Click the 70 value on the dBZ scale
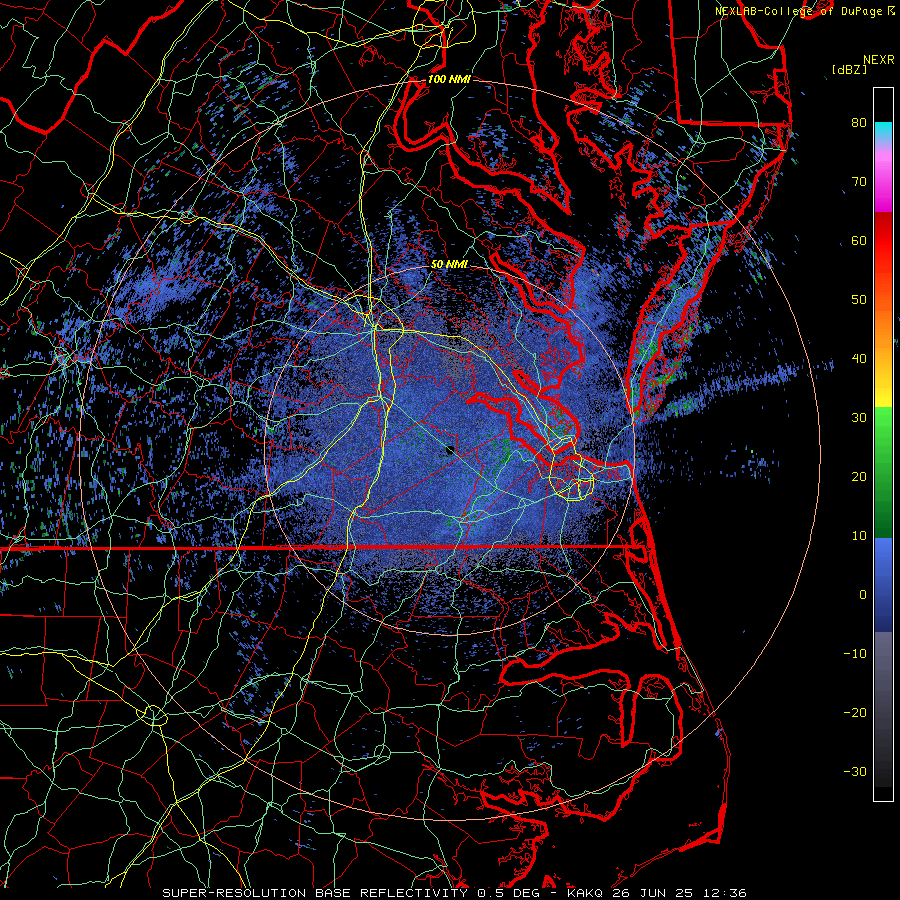 [859, 182]
